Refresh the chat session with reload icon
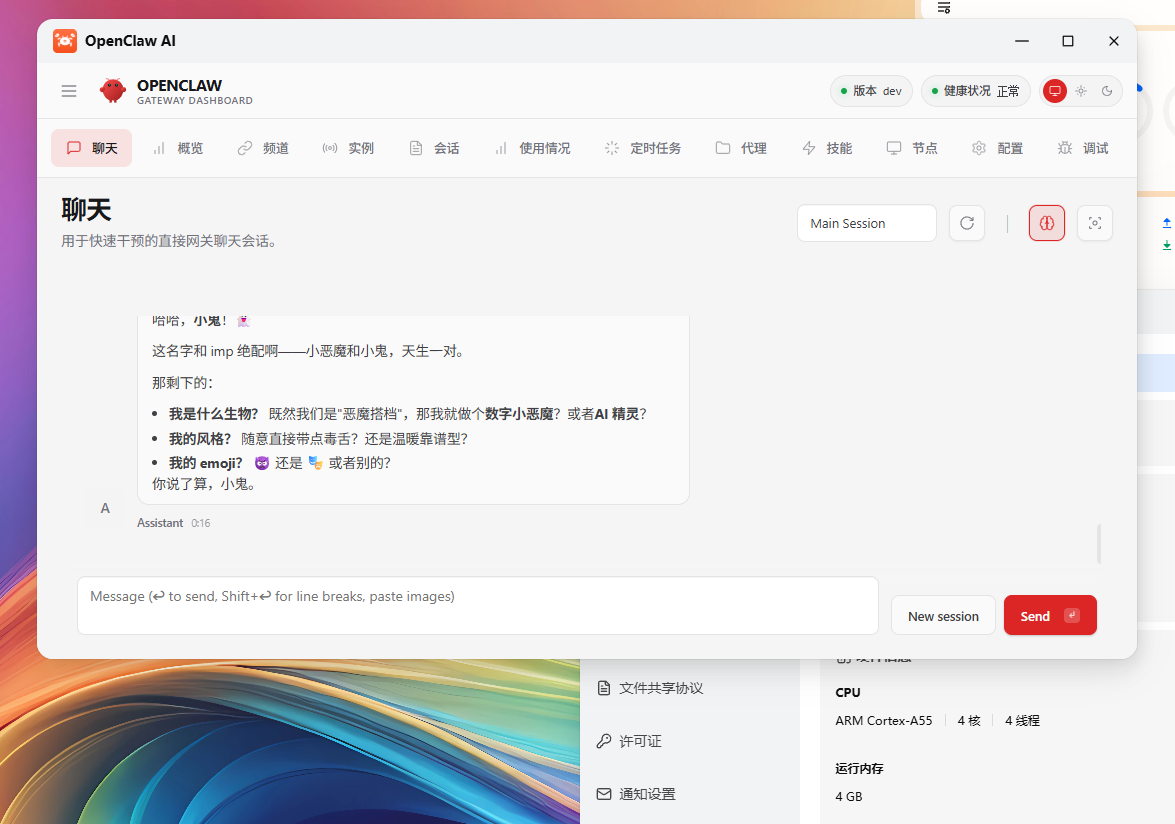The image size is (1175, 824). (x=967, y=223)
